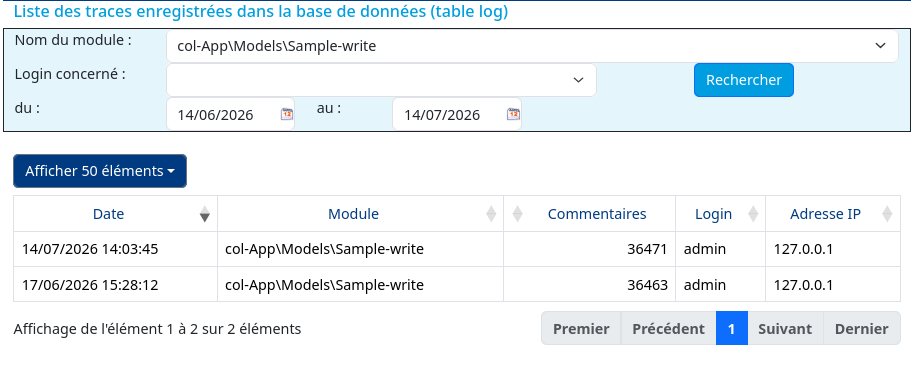Click the Login column header
The image size is (914, 365).
[x=720, y=214]
